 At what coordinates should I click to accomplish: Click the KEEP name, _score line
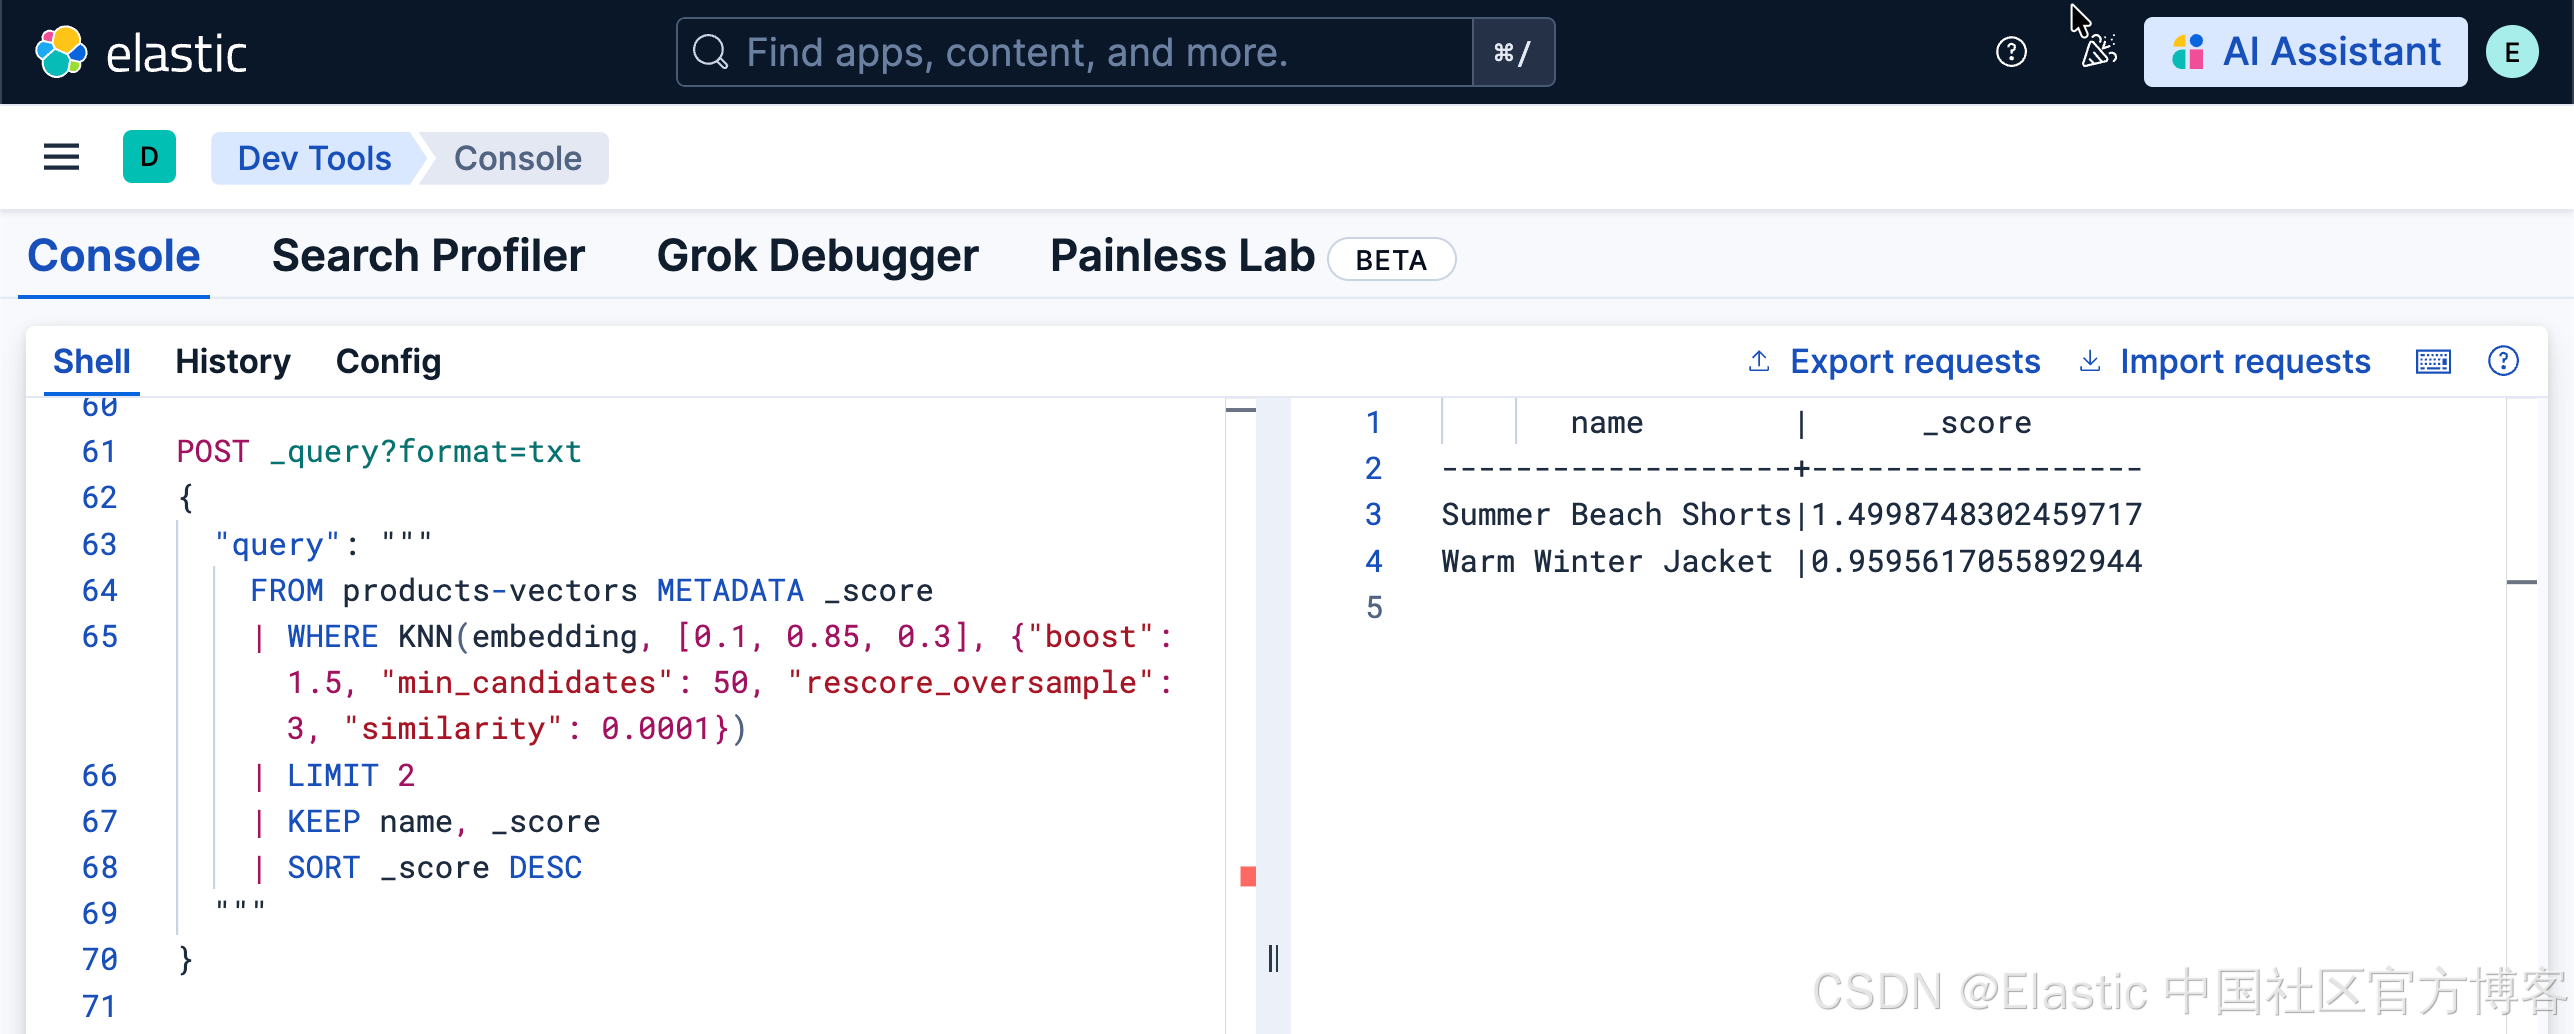pyautogui.click(x=427, y=821)
